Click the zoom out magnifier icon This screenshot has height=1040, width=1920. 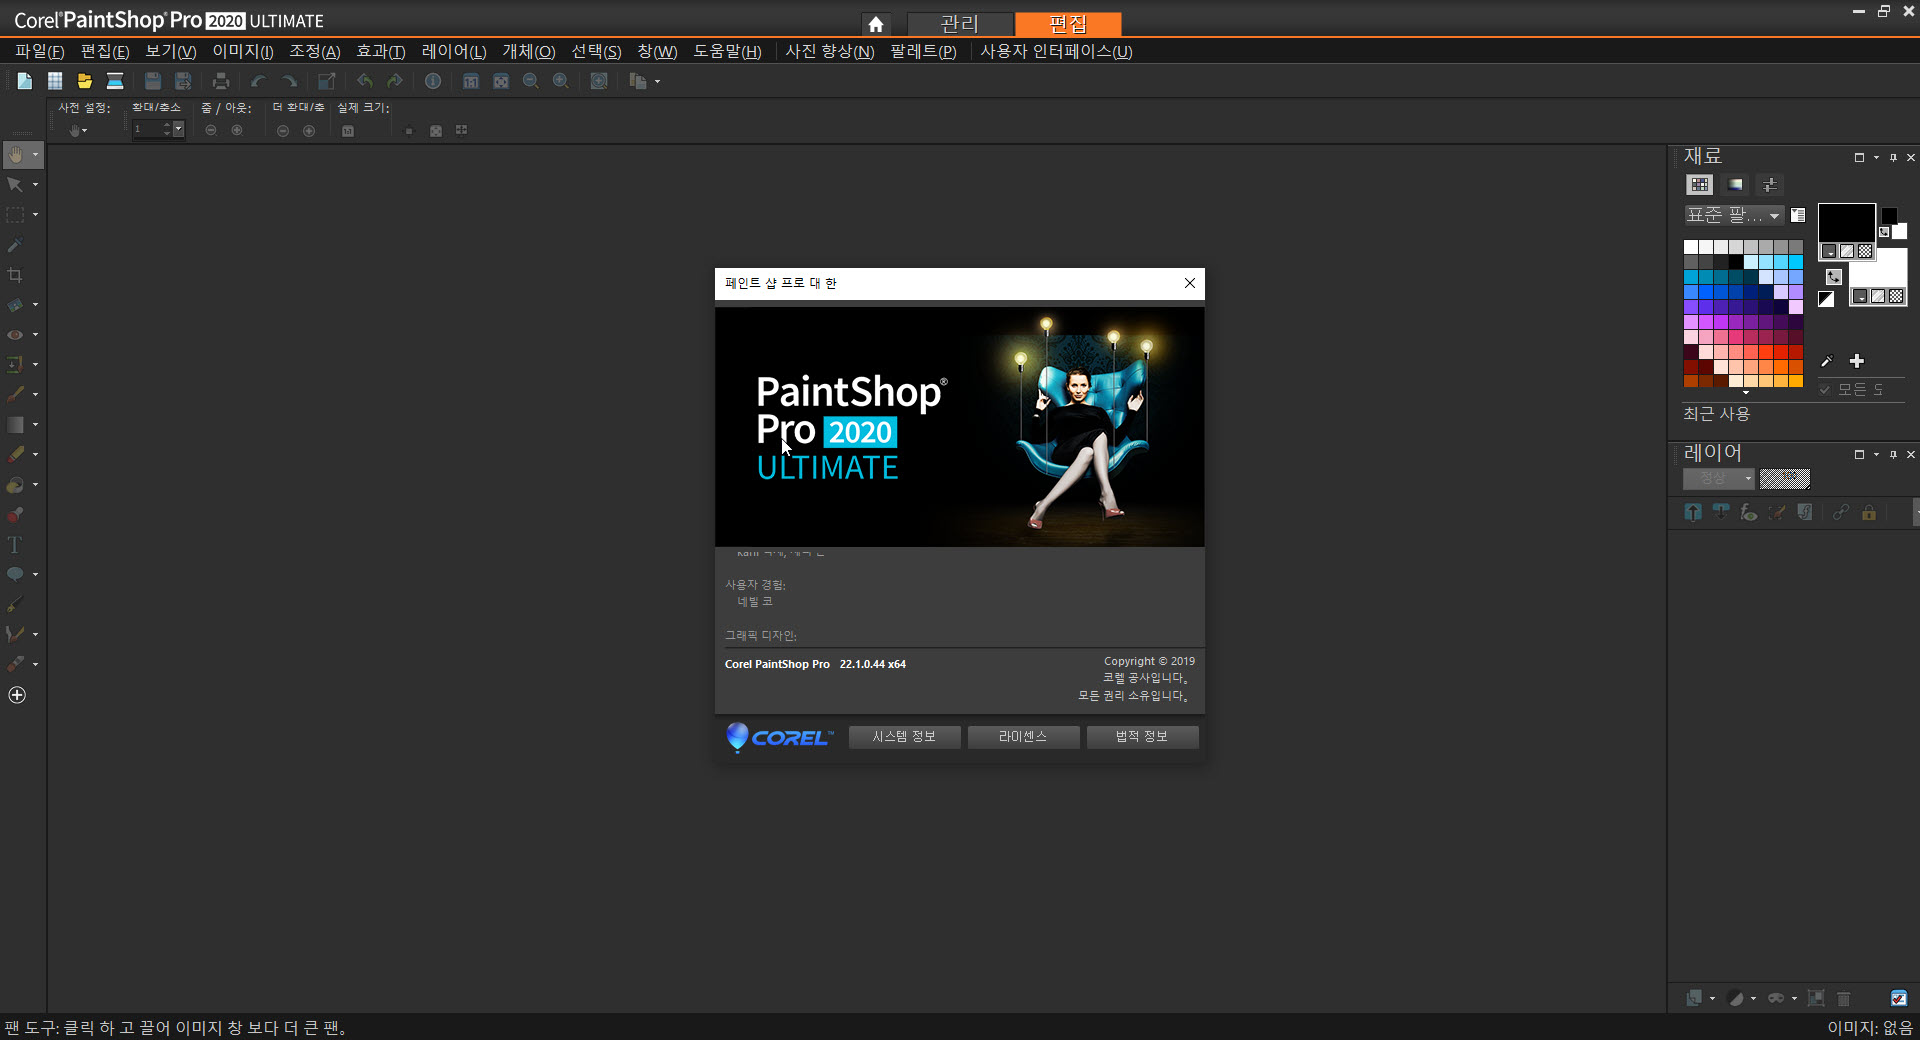pos(531,81)
